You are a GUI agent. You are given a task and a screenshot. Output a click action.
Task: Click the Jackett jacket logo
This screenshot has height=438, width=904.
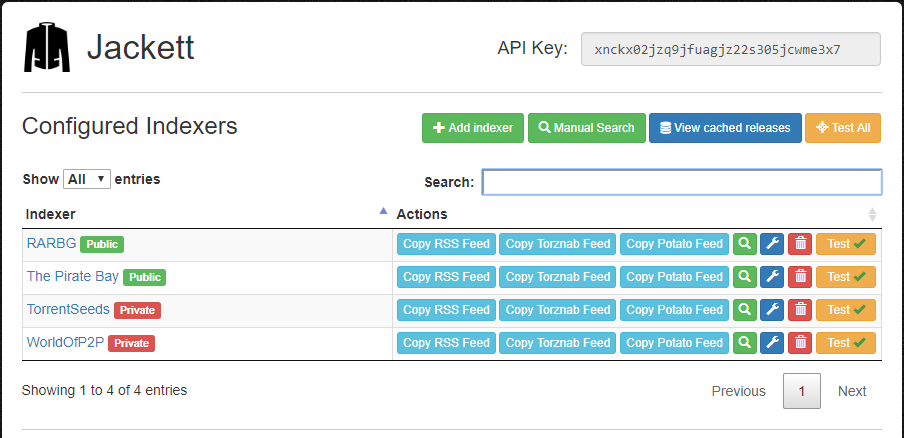[47, 47]
